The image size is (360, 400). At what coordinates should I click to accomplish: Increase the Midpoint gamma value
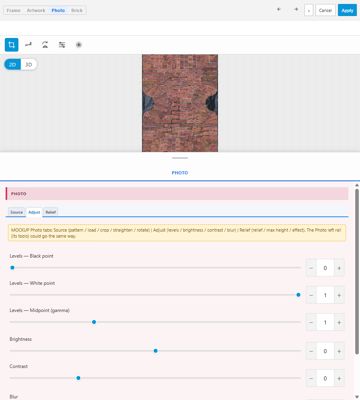point(339,323)
